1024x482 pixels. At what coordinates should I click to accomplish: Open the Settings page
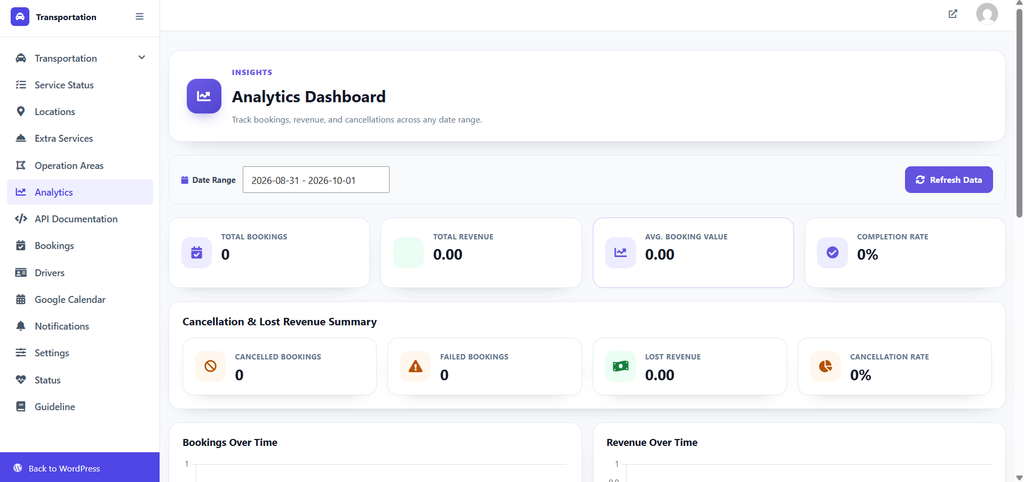[x=80, y=353]
